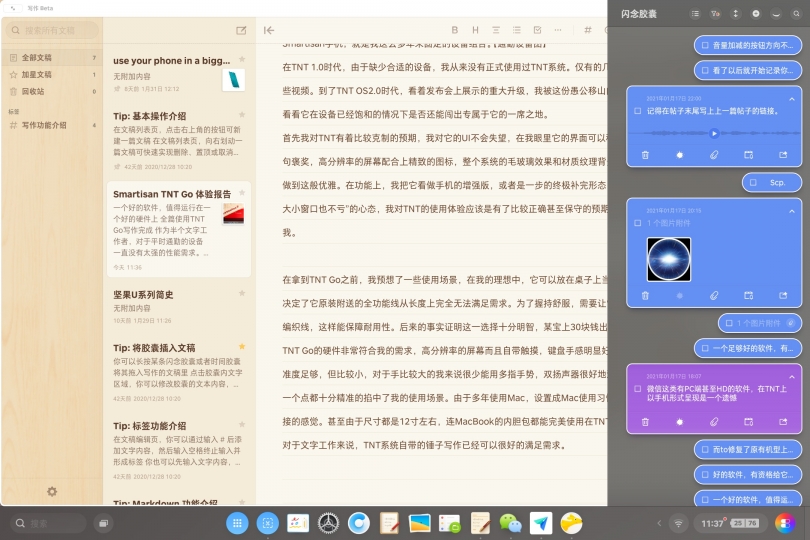
Task: Open the launcher grid in the dock
Action: pos(237,522)
